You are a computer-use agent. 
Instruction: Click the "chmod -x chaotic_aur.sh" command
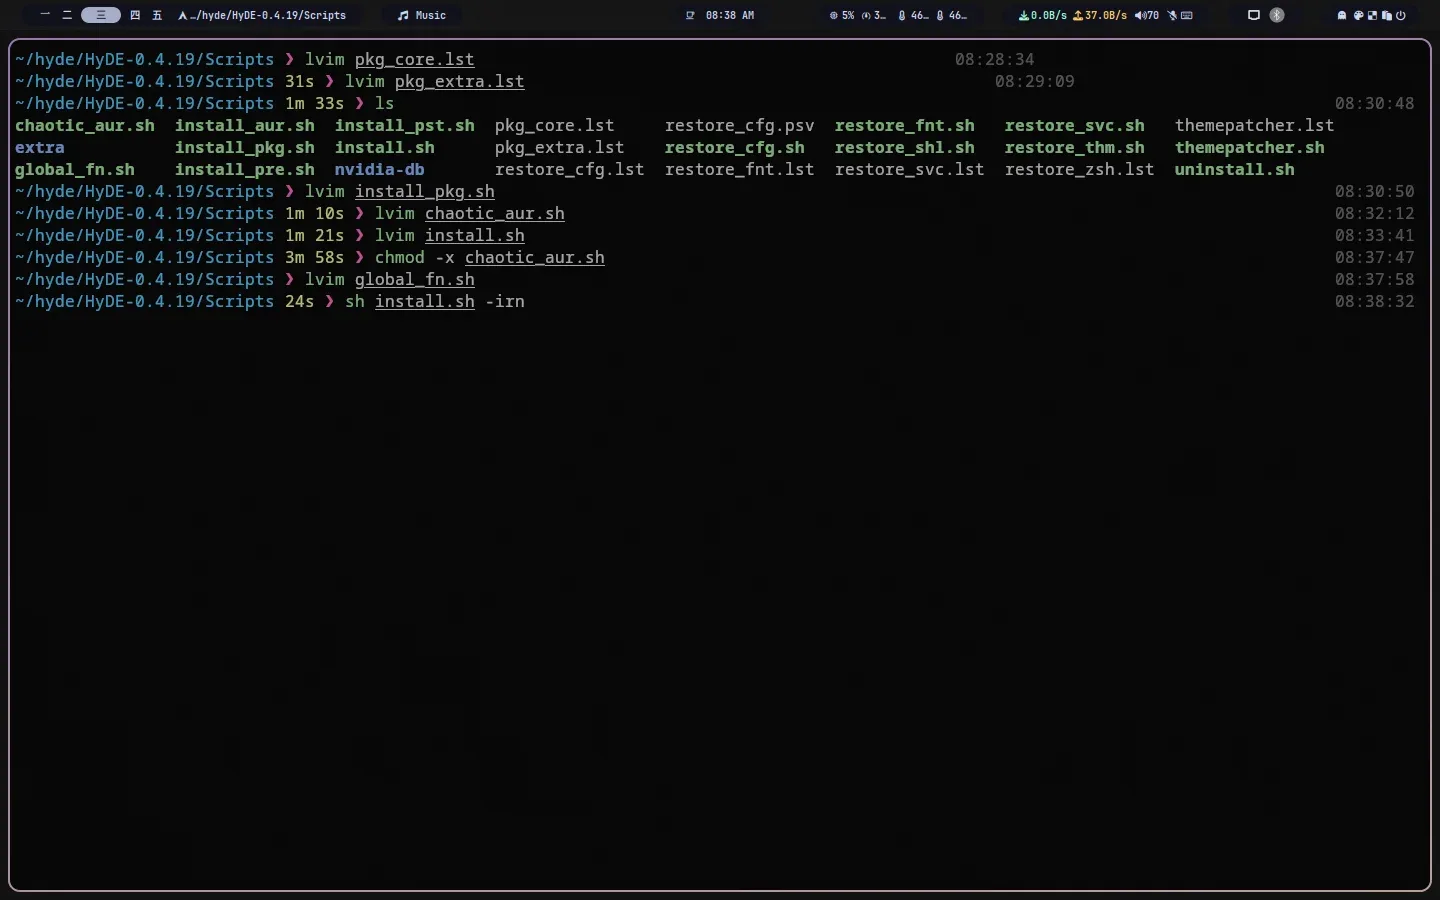coord(490,257)
